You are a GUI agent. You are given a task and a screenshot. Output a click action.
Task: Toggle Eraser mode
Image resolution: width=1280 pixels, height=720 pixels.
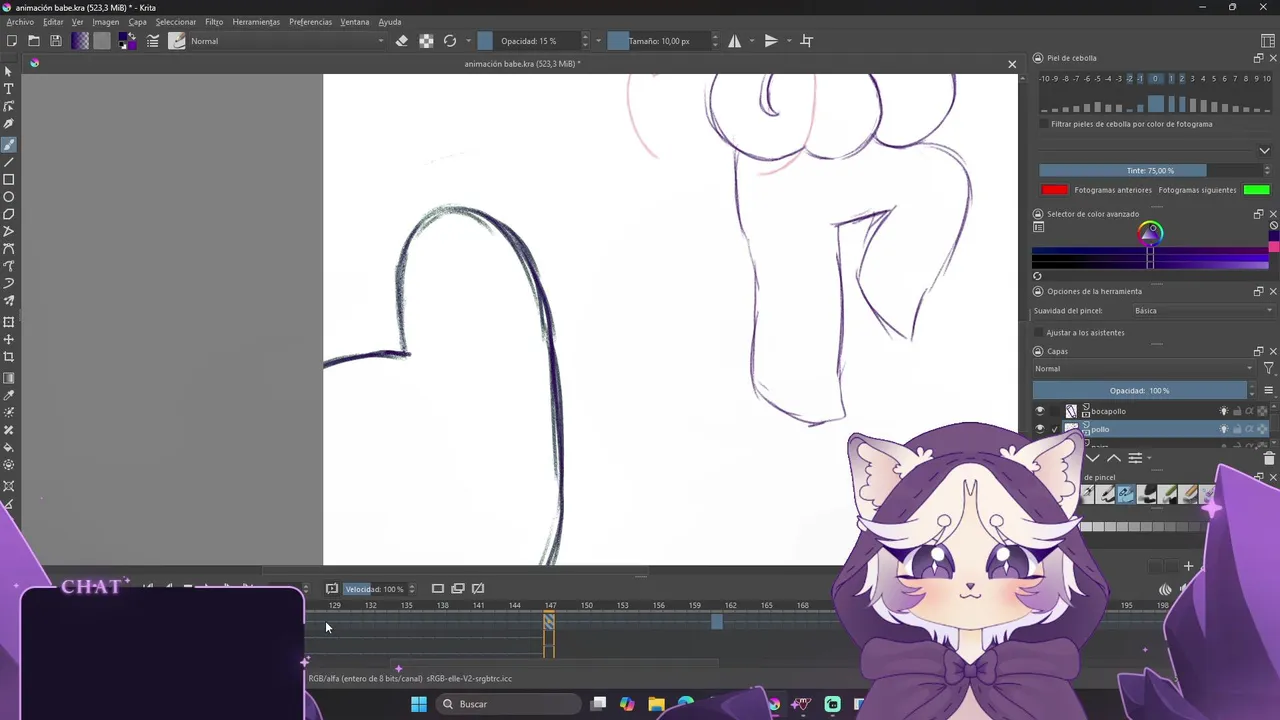point(402,41)
